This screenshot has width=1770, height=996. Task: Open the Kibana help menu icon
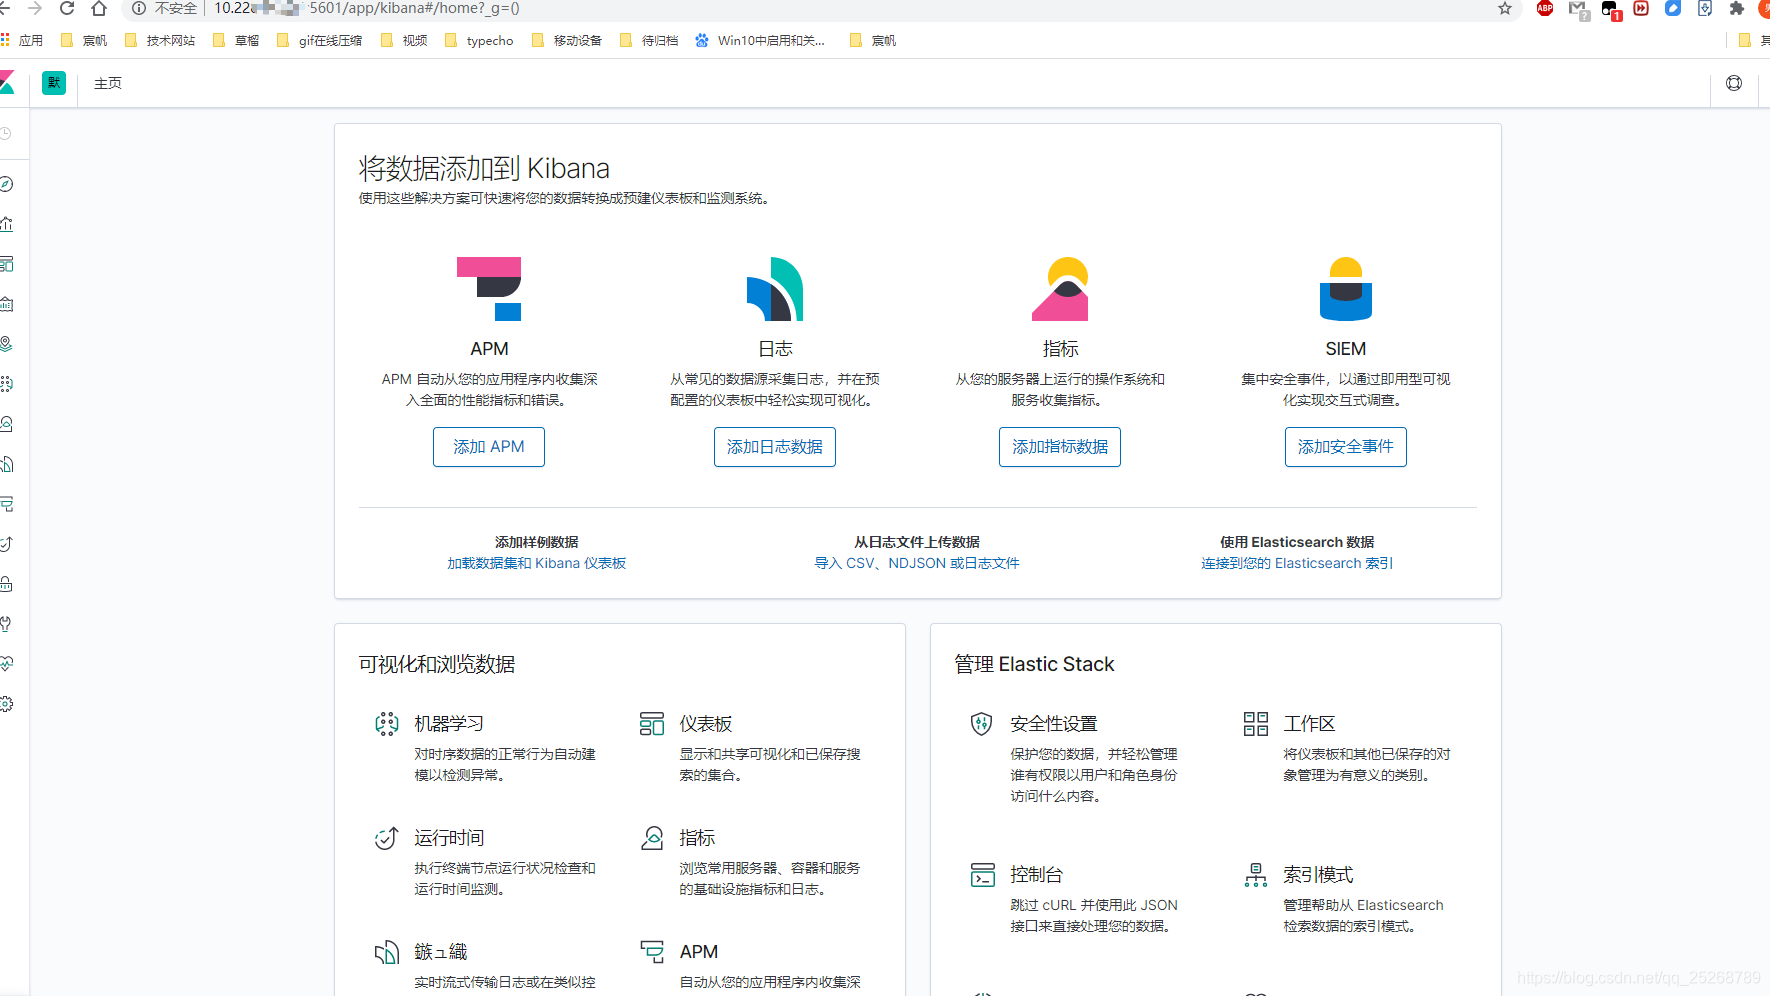(x=1734, y=83)
